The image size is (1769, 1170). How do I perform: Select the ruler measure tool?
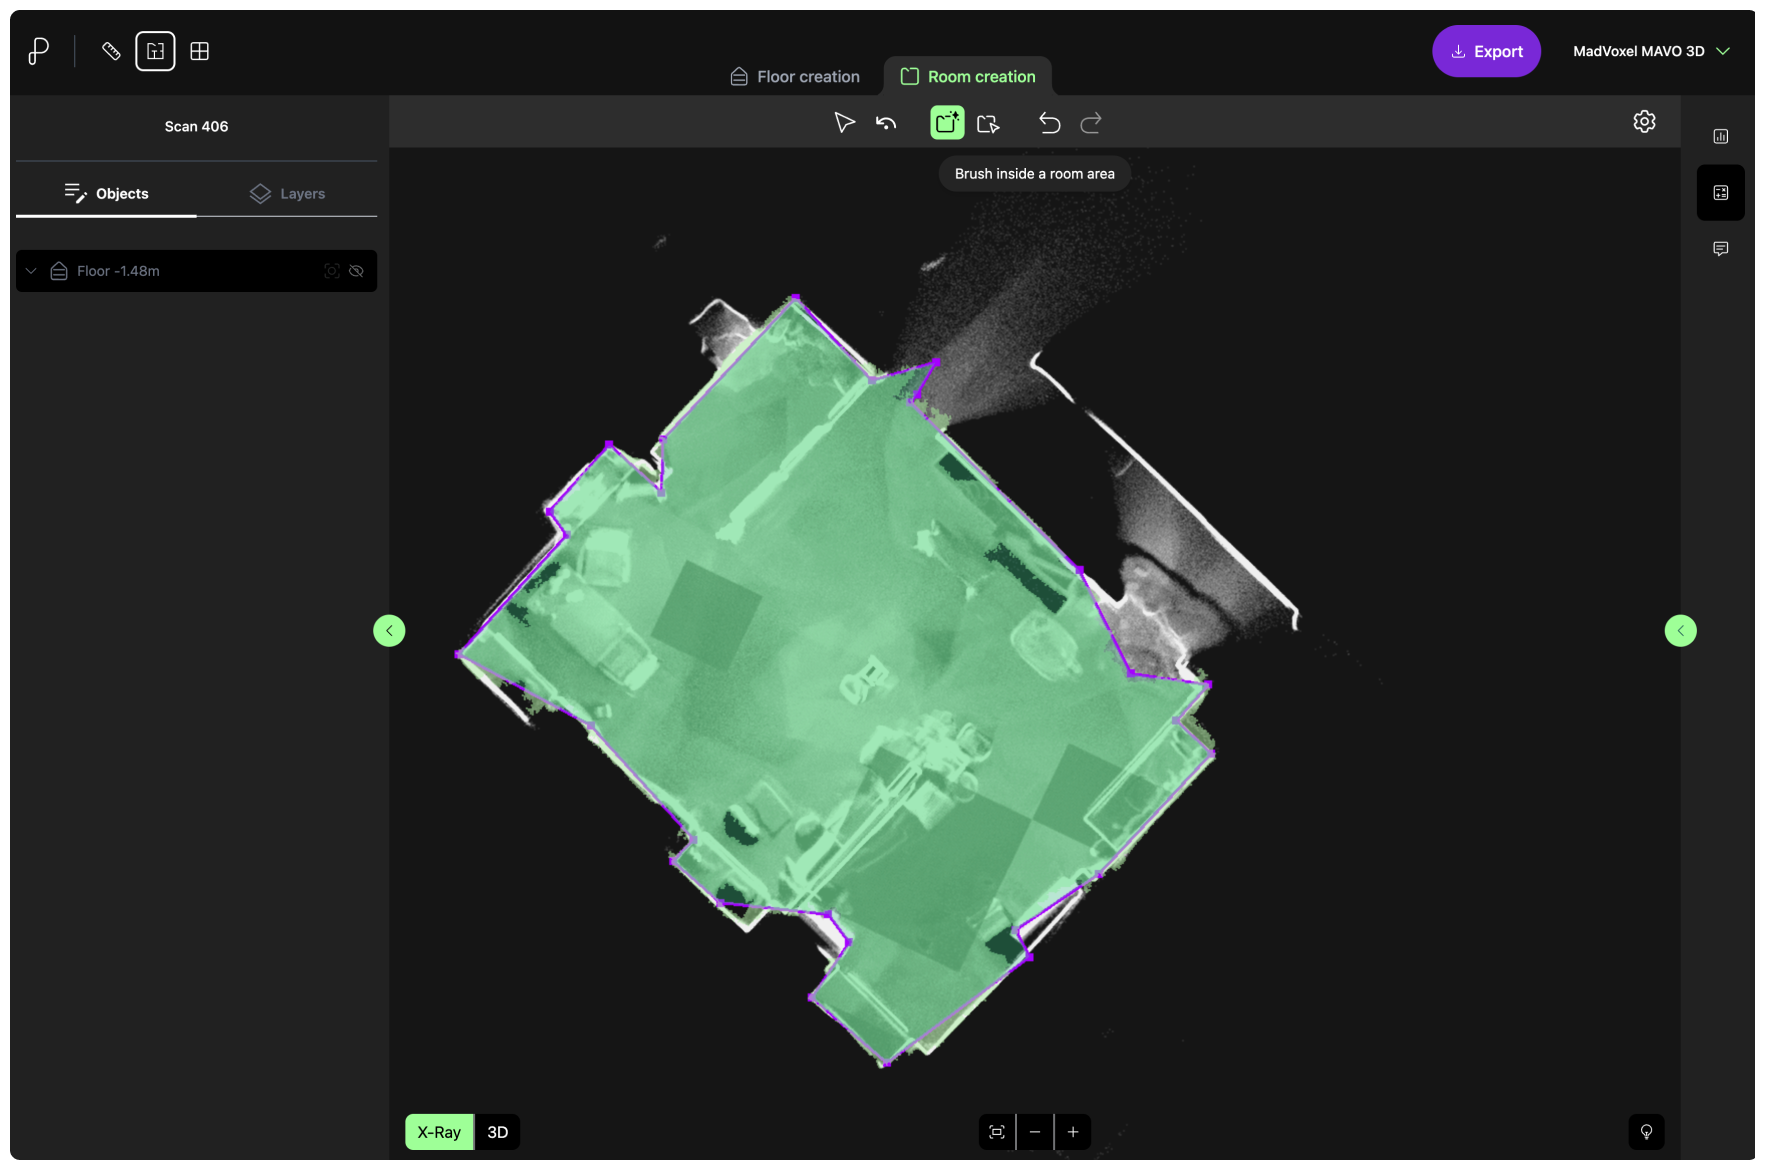111,51
